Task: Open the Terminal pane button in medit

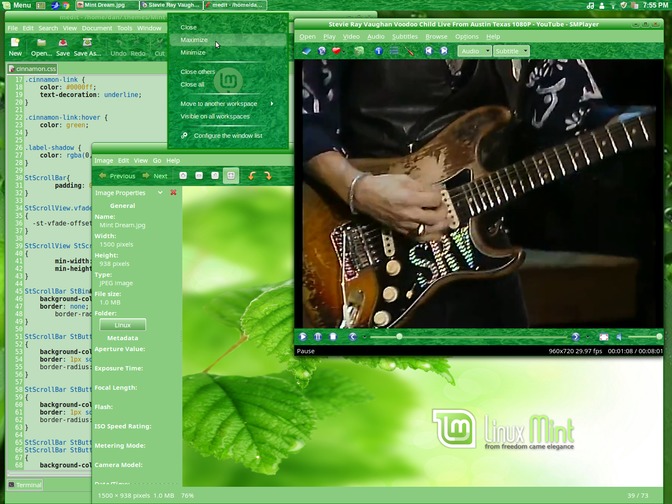Action: click(25, 485)
